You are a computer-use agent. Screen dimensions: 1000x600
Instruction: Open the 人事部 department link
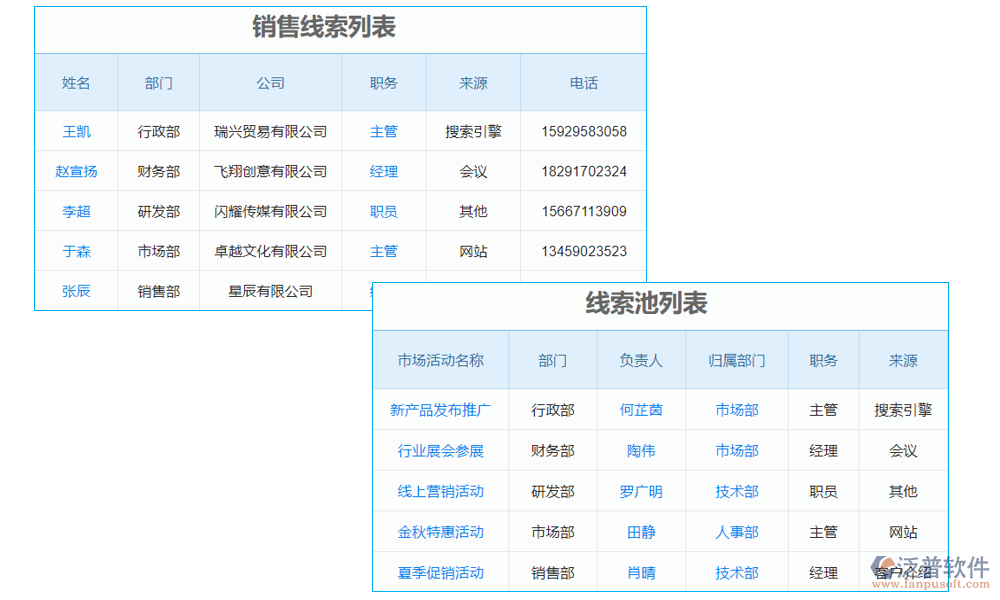[737, 531]
